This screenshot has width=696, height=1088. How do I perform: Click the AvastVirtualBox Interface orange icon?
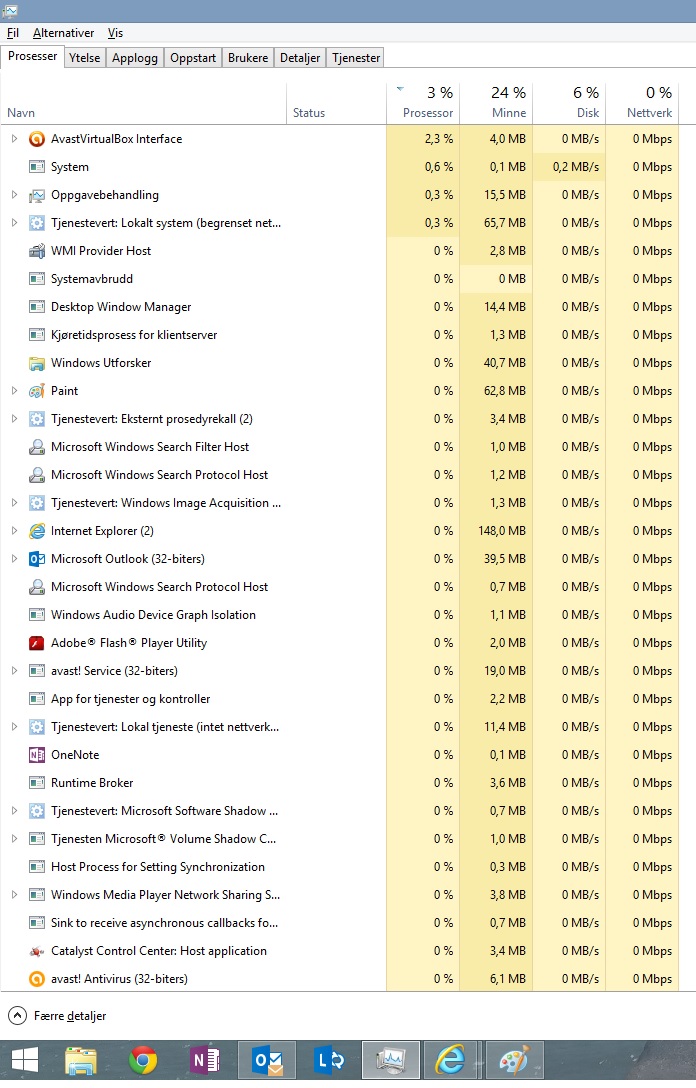coord(37,139)
